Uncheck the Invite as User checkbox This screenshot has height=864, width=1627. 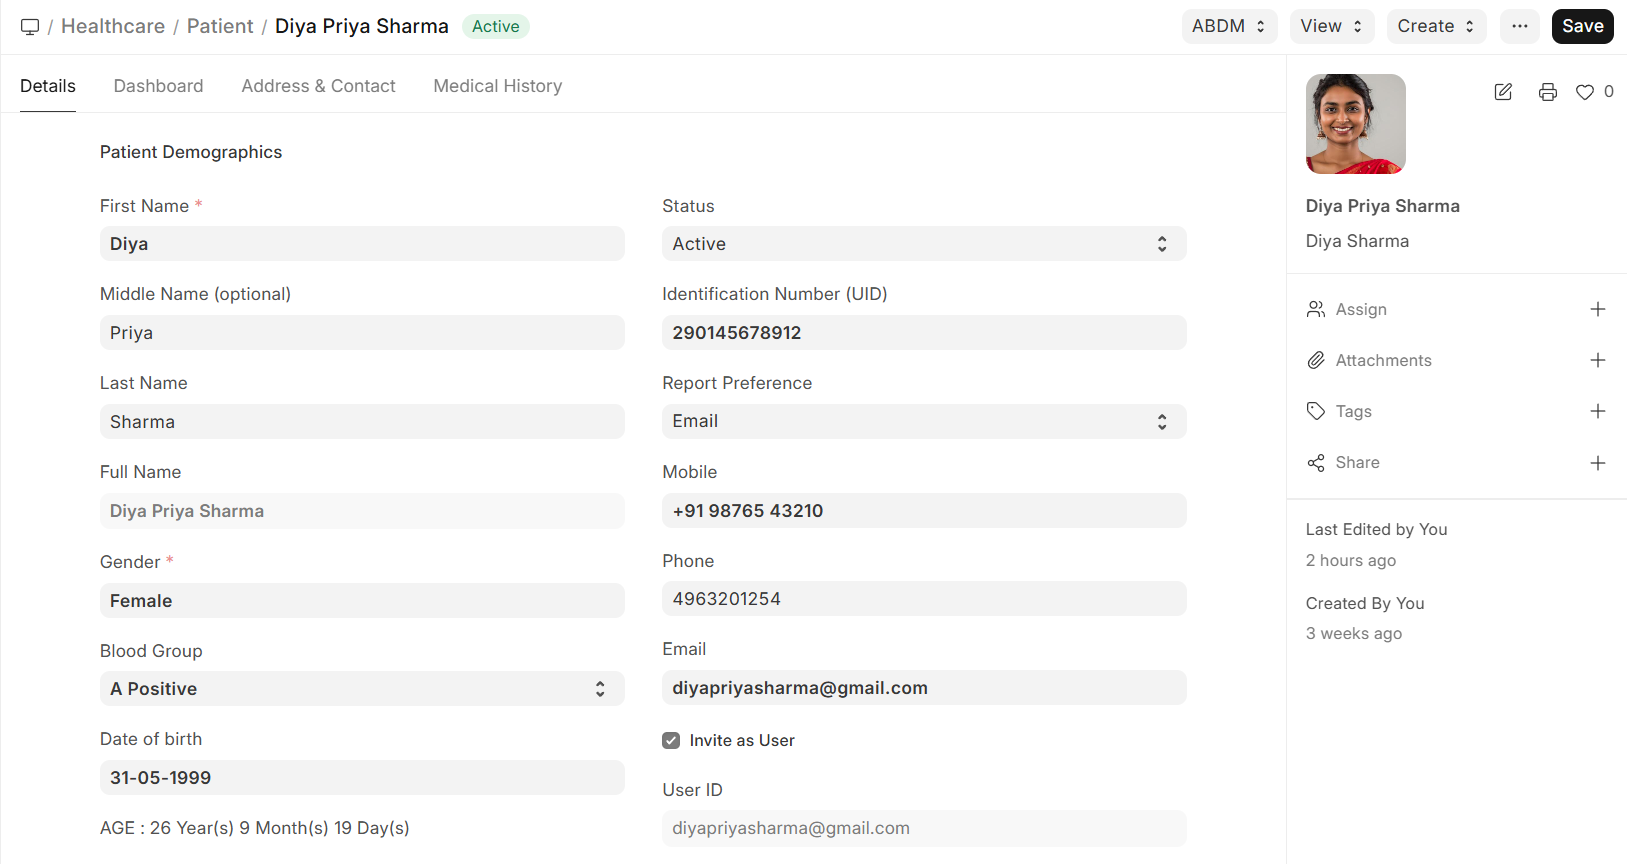pos(671,741)
